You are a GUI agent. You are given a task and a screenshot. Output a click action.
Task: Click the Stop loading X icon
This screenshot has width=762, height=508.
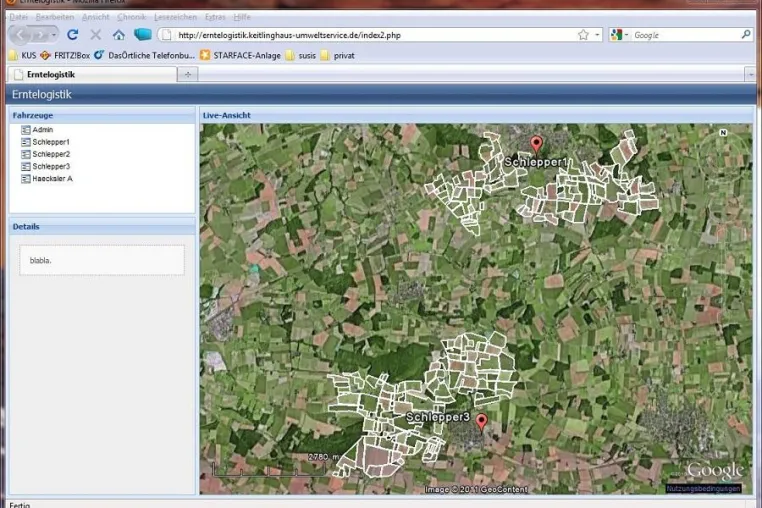coord(96,35)
